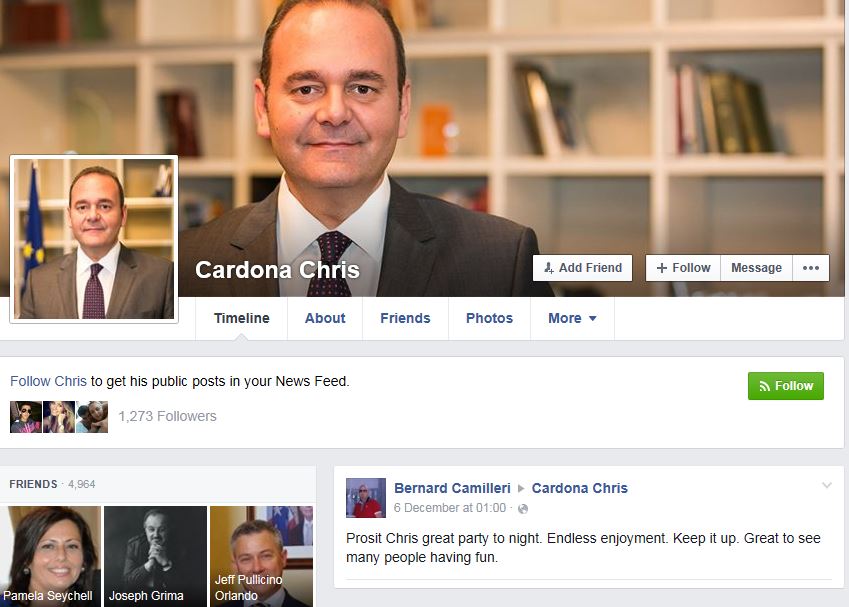The height and width of the screenshot is (607, 849).
Task: Open Message to Cardona Chris
Action: (x=756, y=268)
